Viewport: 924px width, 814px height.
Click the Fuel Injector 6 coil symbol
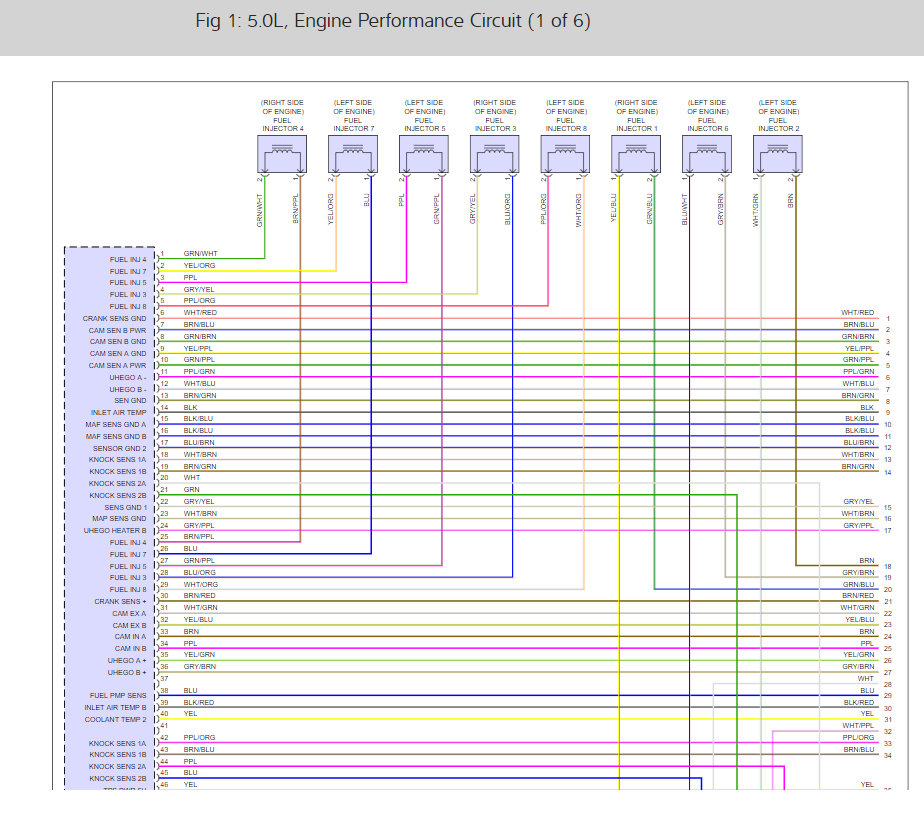pyautogui.click(x=707, y=154)
